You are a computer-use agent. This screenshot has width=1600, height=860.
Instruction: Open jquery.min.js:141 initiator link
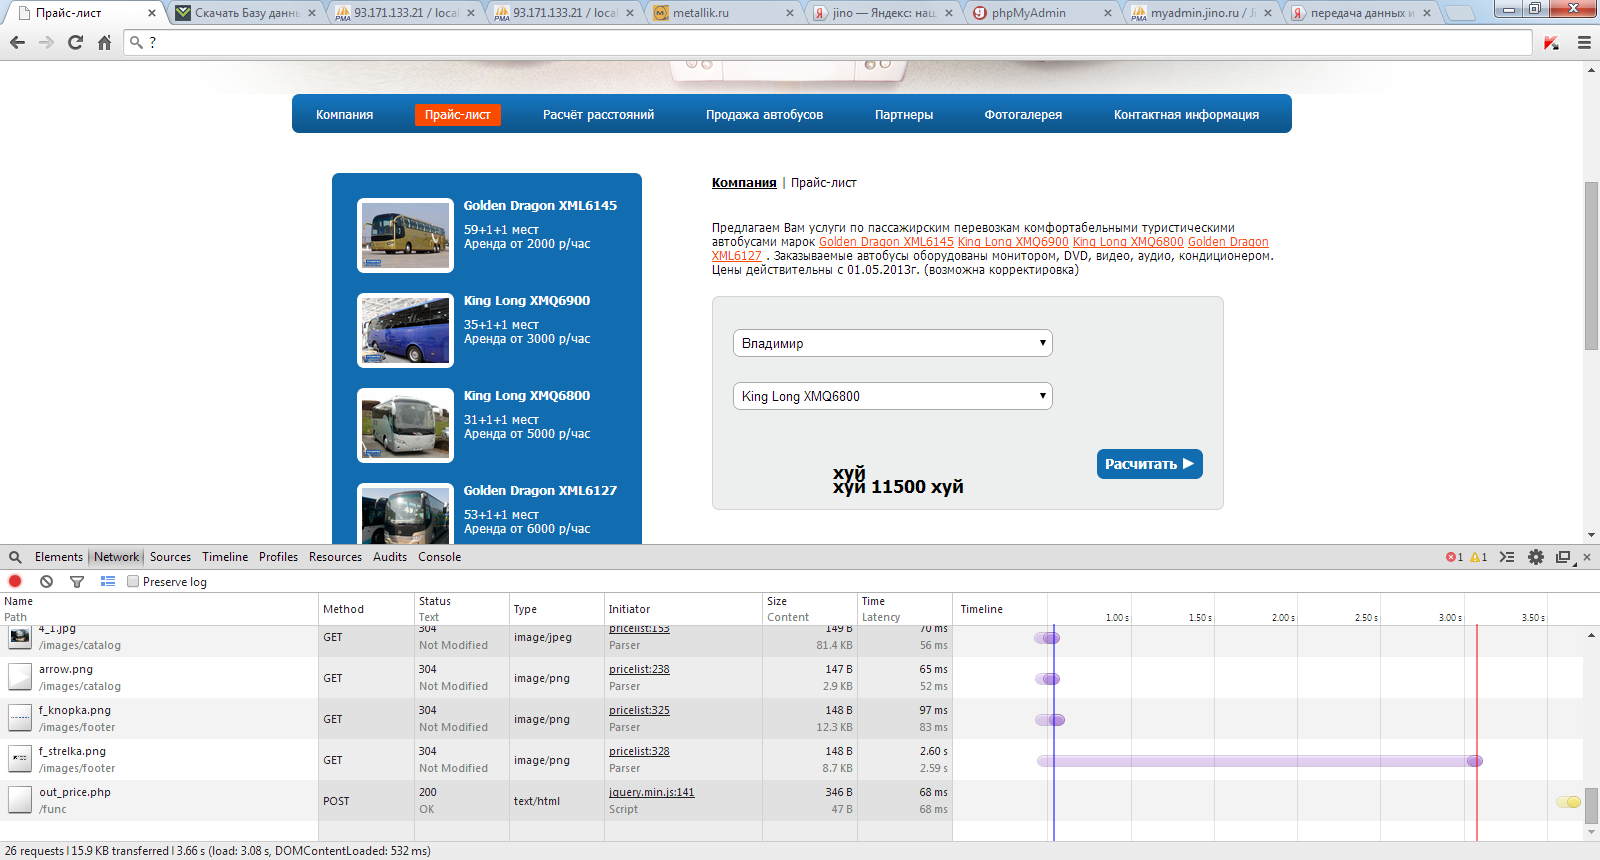coord(651,792)
